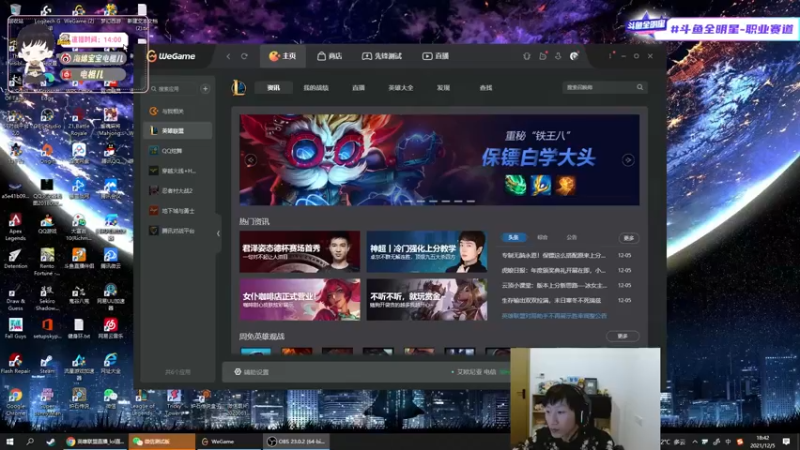
Task: Open the 云顶小课堂 news headline
Action: (554, 285)
